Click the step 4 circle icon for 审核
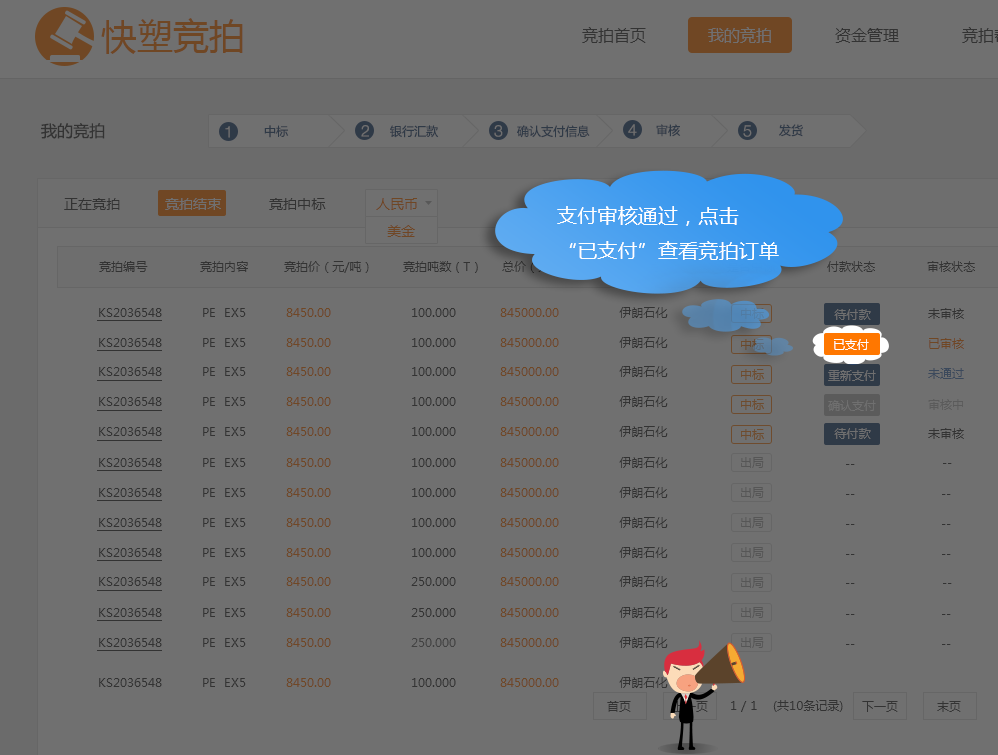The height and width of the screenshot is (755, 998). tap(632, 131)
